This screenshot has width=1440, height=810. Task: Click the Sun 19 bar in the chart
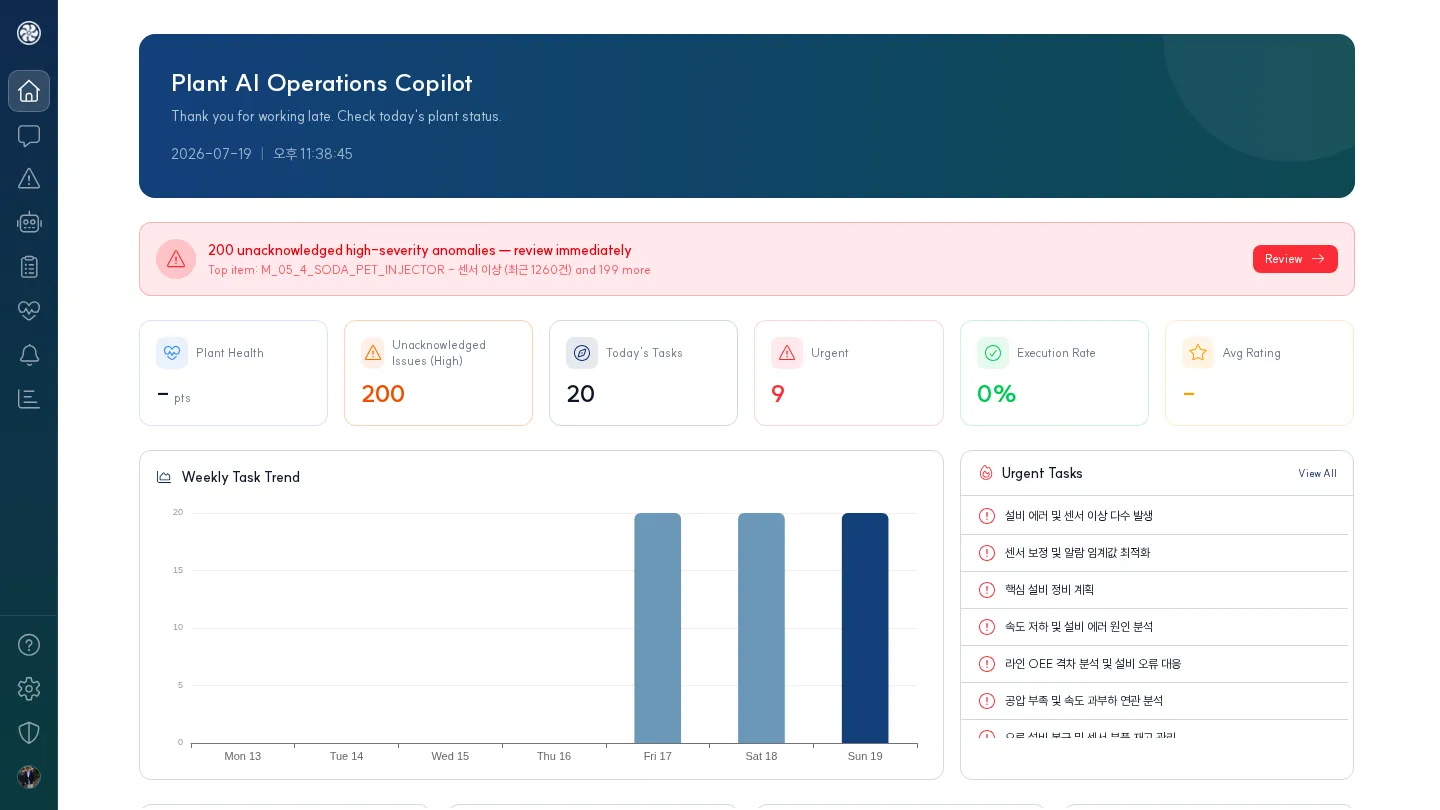click(x=865, y=628)
